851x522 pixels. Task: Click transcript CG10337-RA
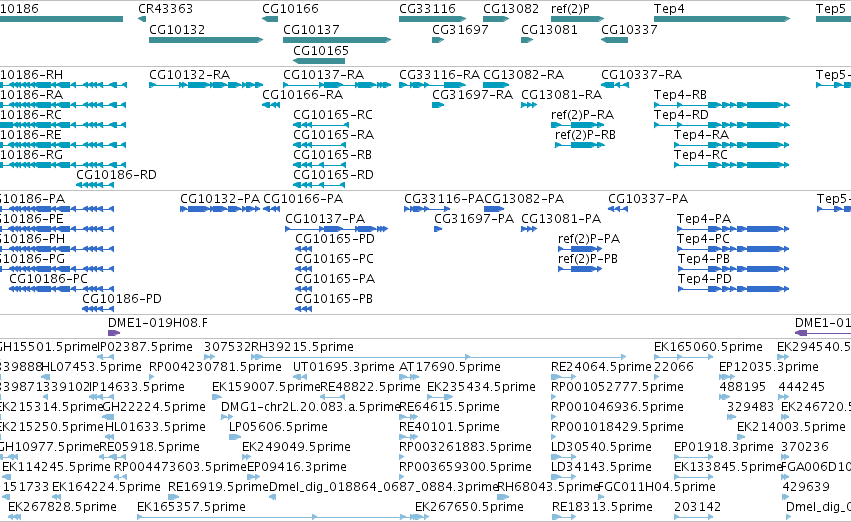point(642,75)
